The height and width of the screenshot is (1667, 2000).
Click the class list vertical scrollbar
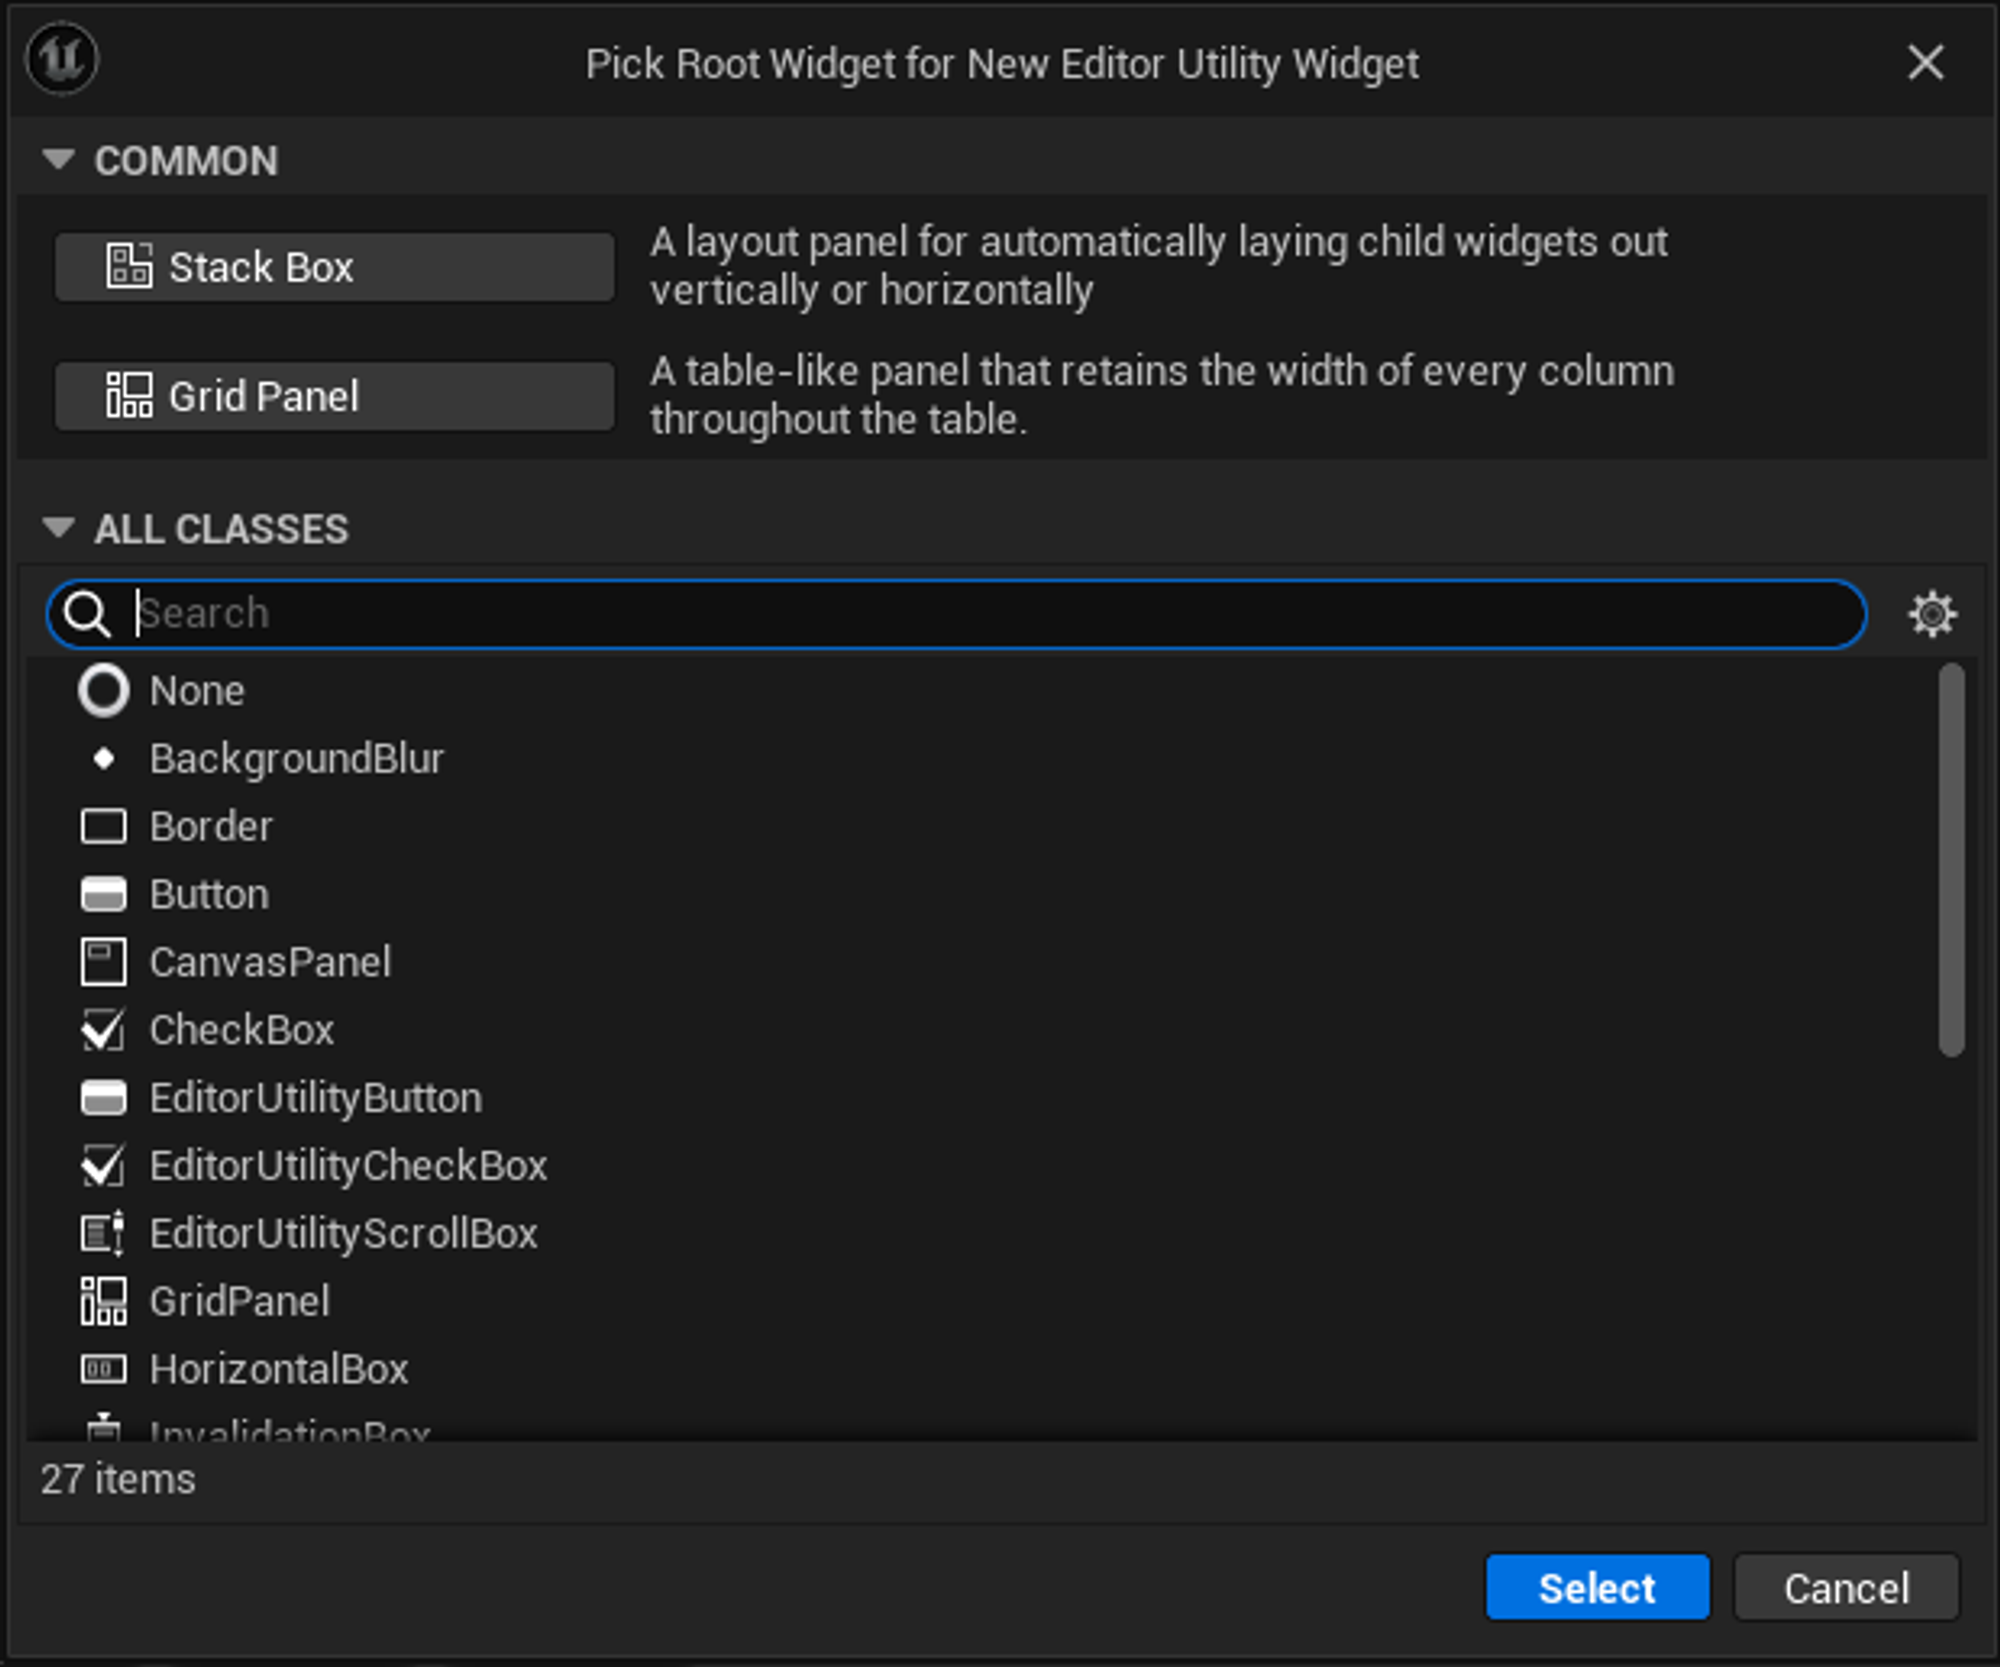click(x=1950, y=860)
